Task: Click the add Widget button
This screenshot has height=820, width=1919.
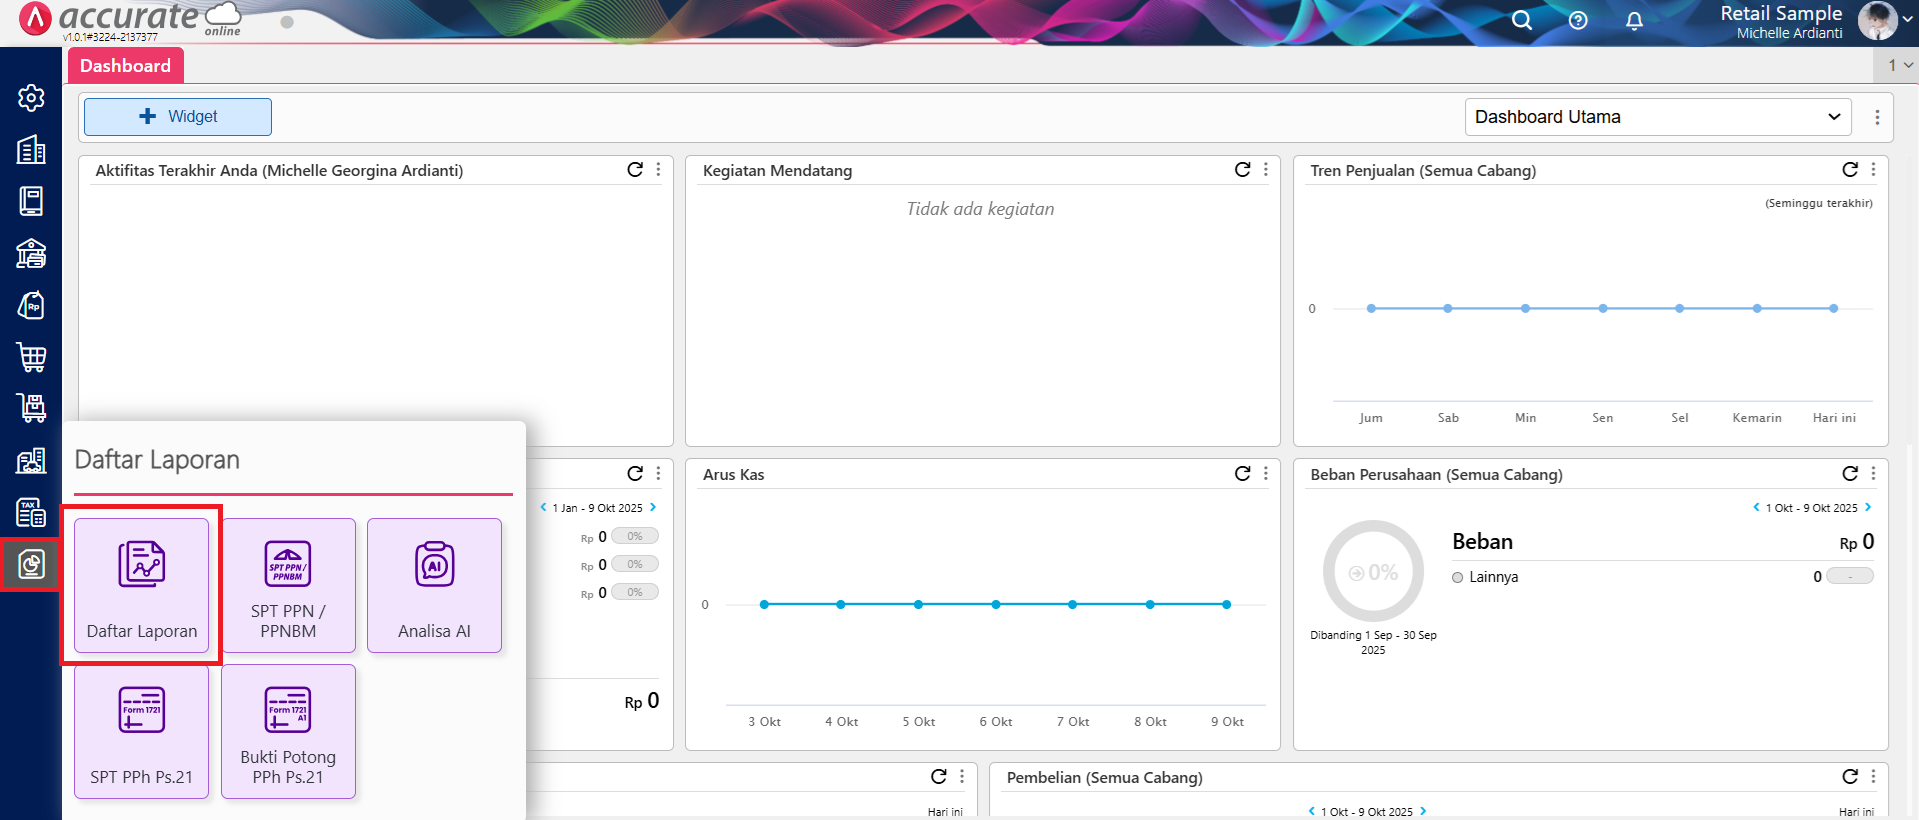Action: (178, 117)
